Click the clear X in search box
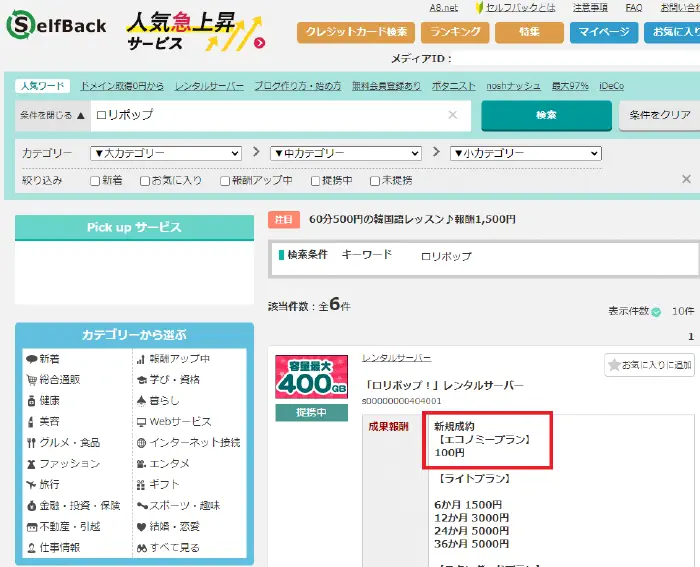The image size is (700, 567). pyautogui.click(x=452, y=115)
